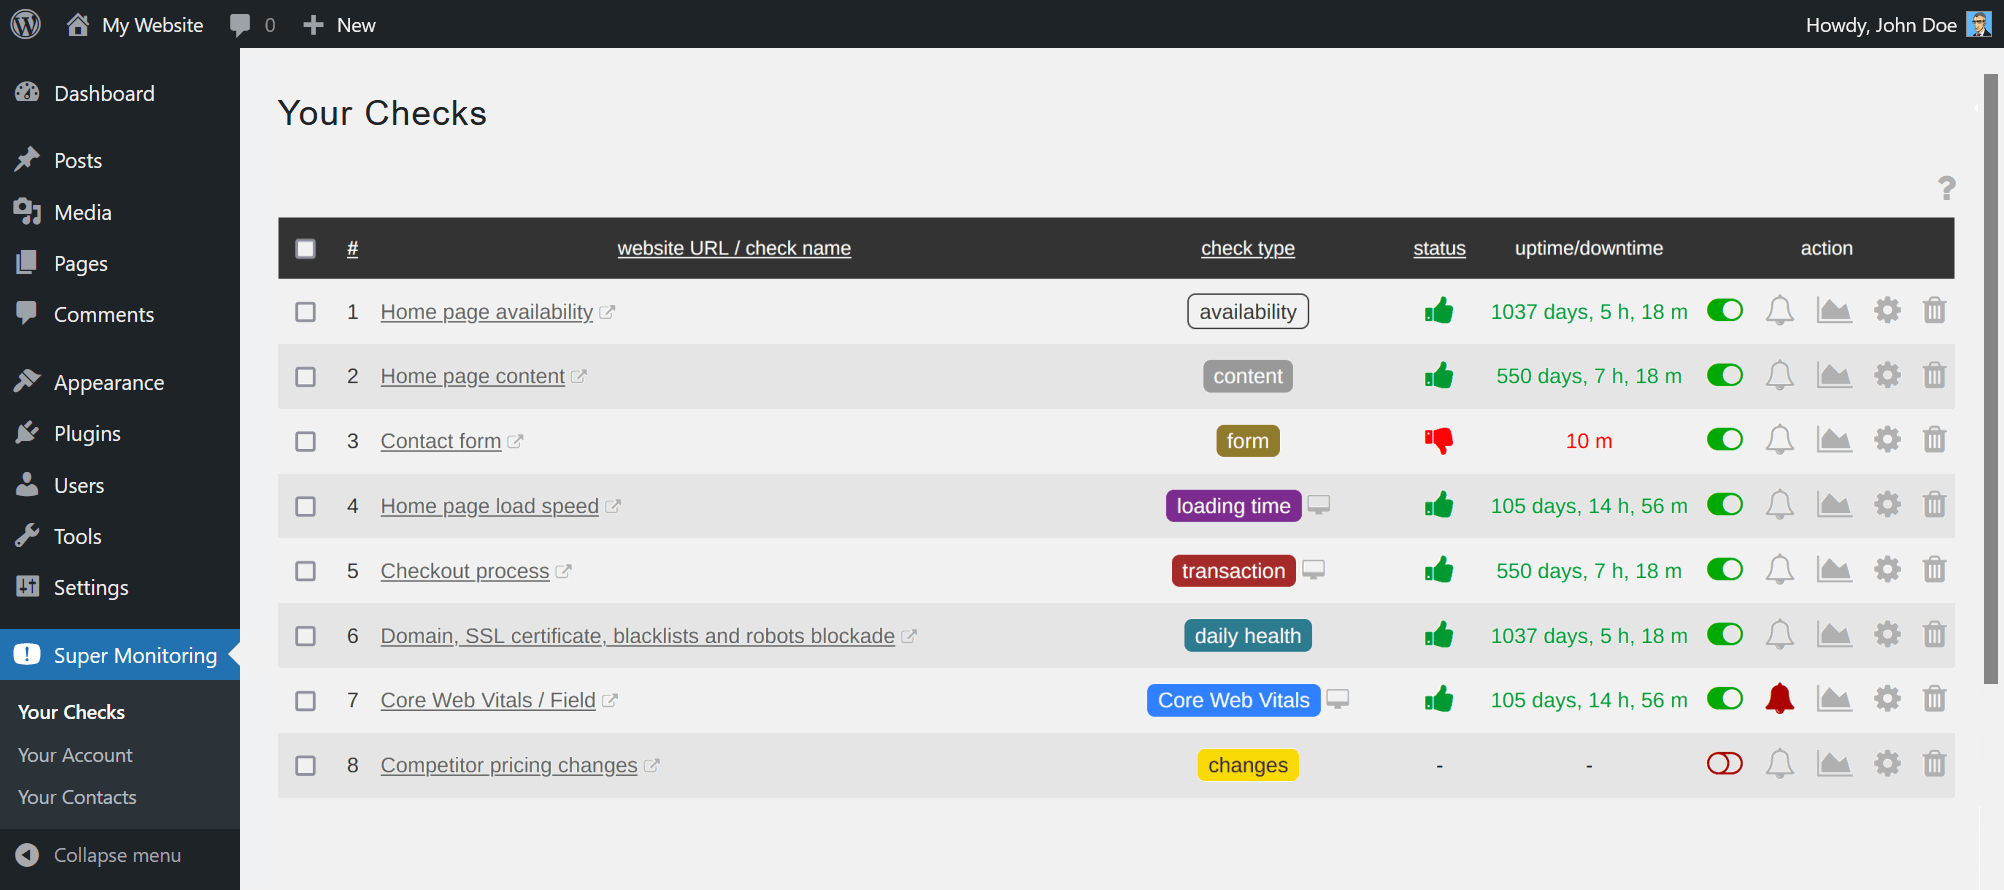2004x890 pixels.
Task: Open the comments bubble in admin bar
Action: click(x=240, y=25)
